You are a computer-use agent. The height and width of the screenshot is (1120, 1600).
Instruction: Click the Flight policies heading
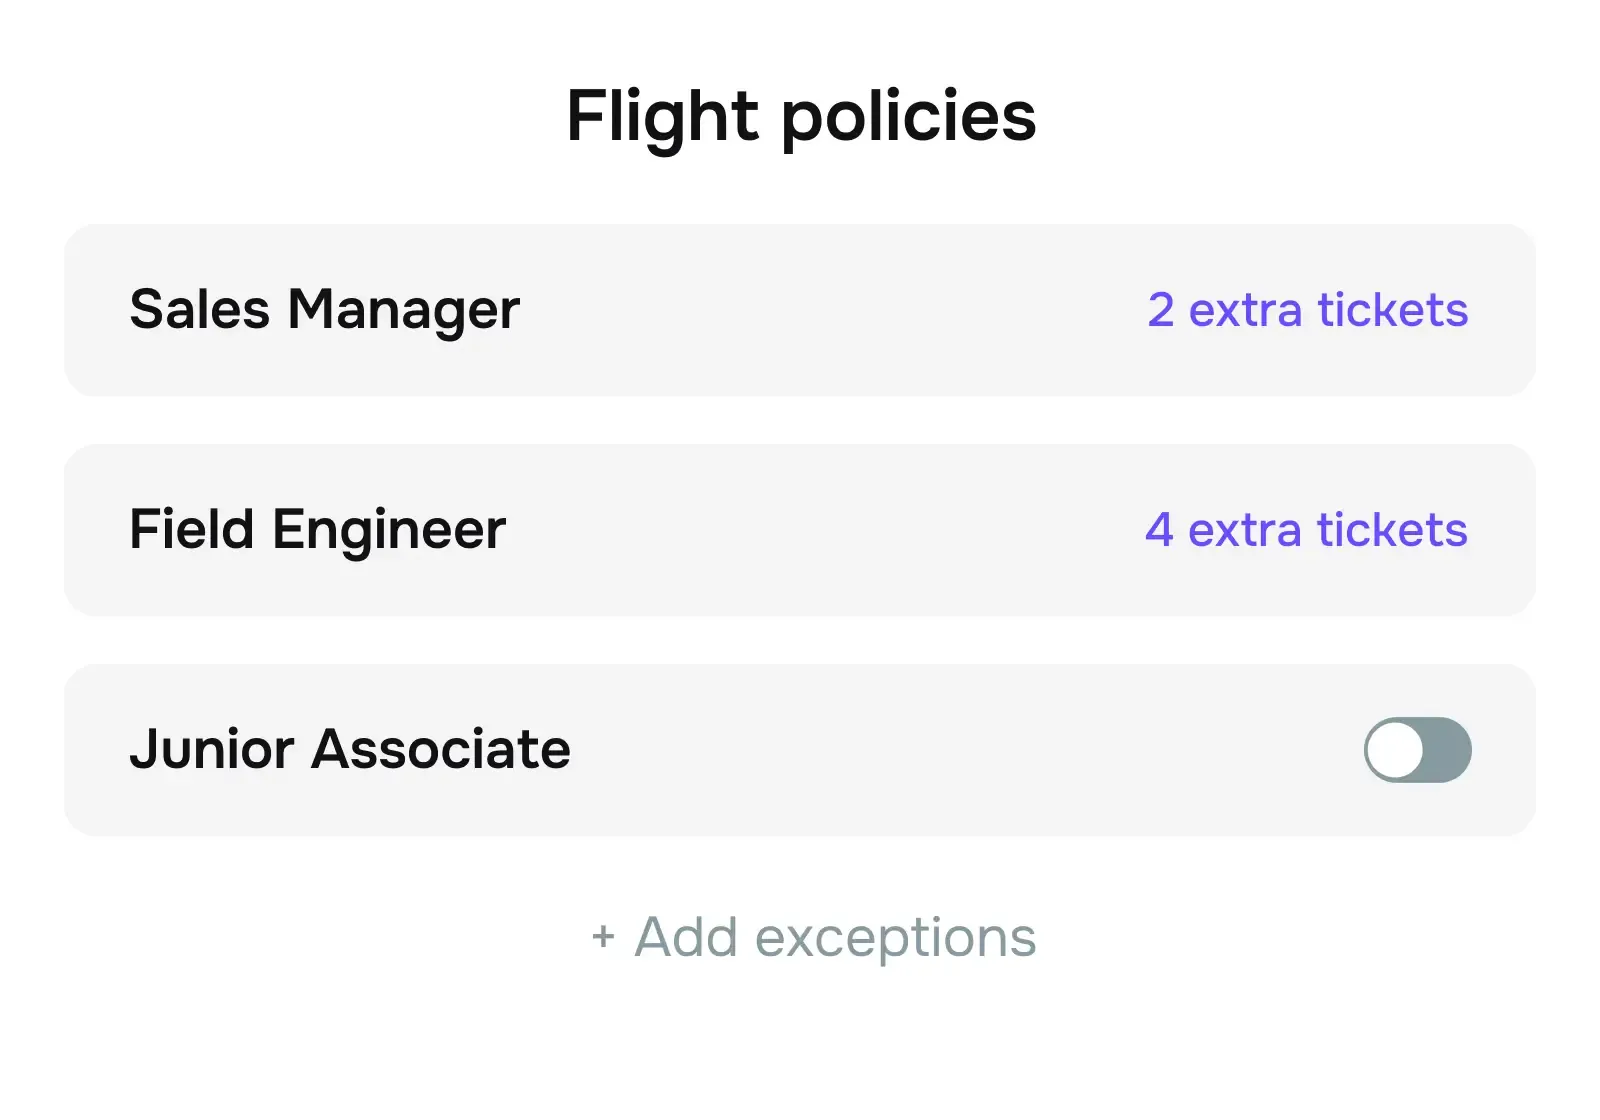(x=801, y=116)
